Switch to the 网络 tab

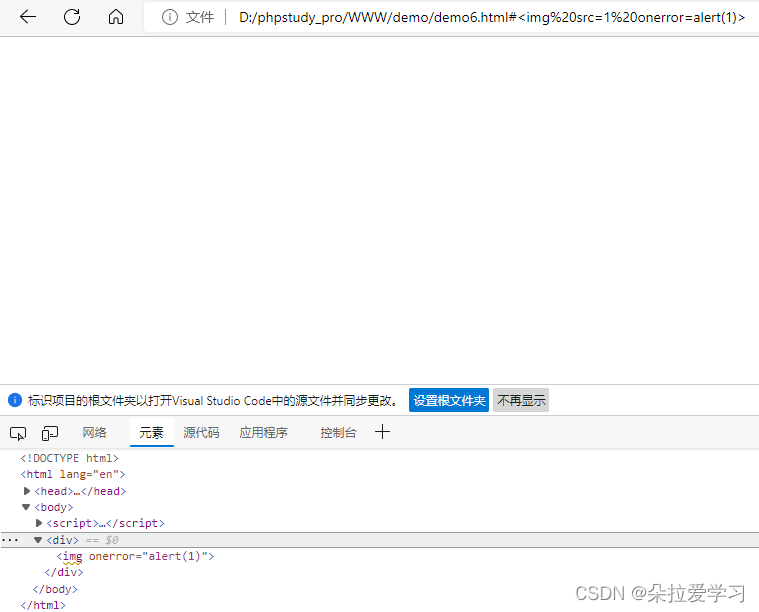point(95,433)
